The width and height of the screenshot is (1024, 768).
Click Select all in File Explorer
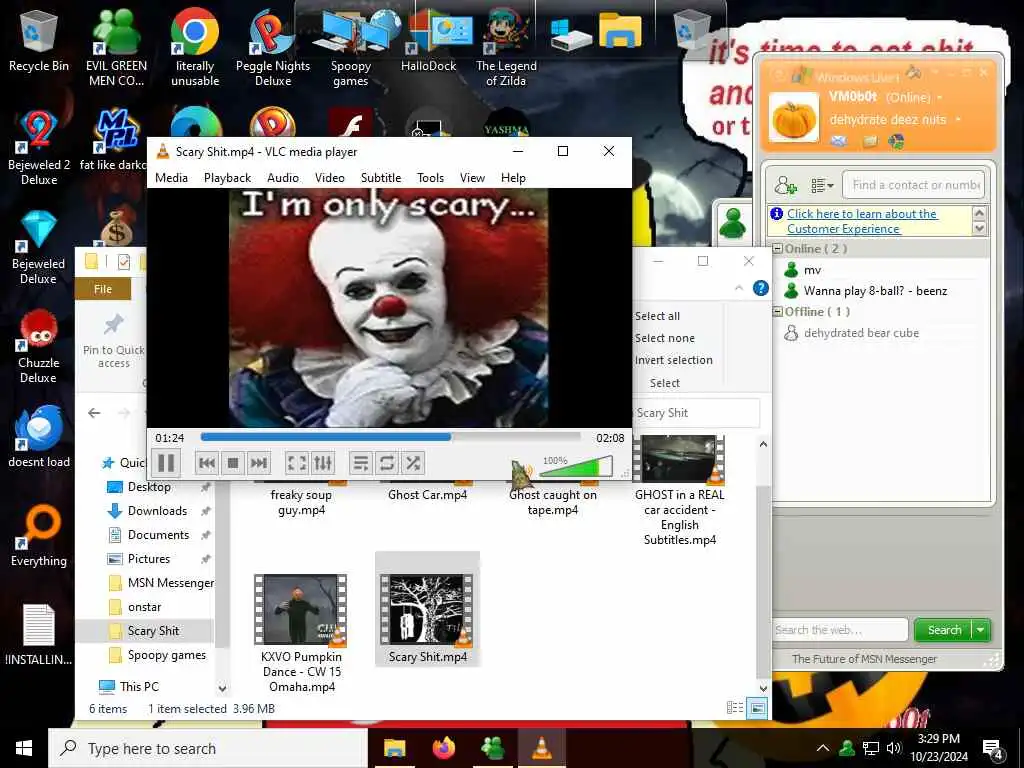(x=657, y=316)
